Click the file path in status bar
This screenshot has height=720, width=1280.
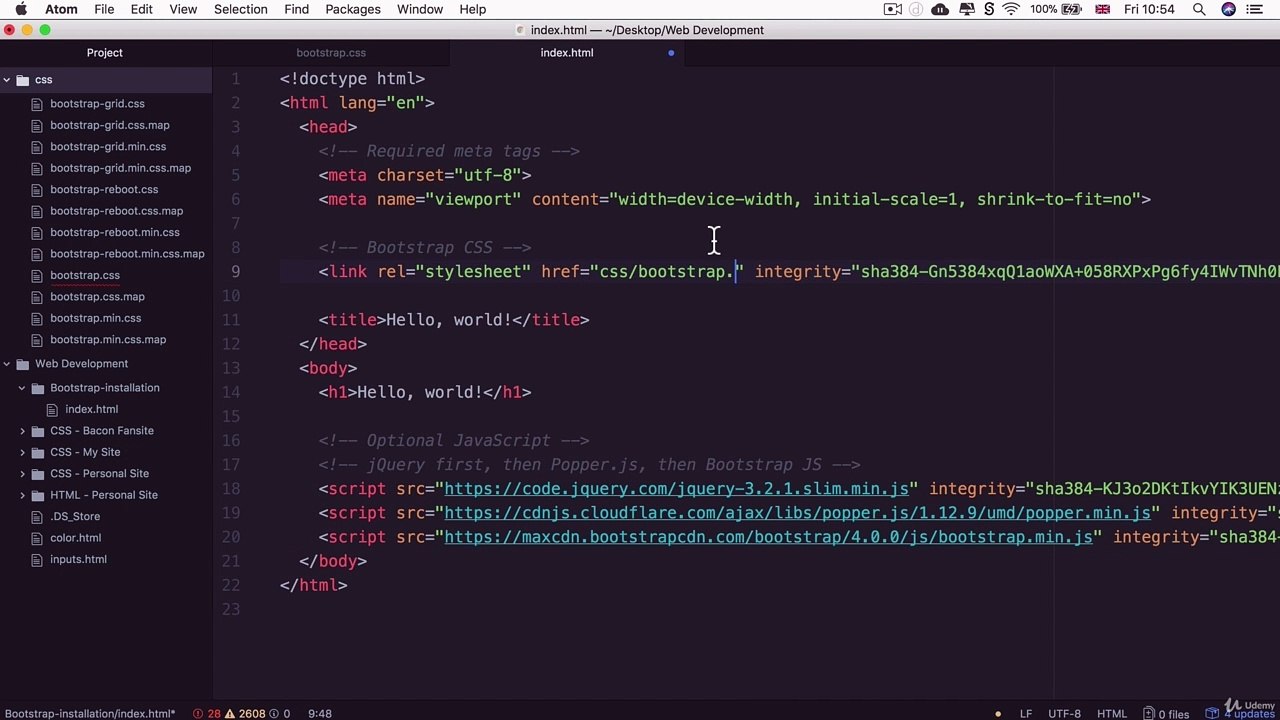point(90,714)
